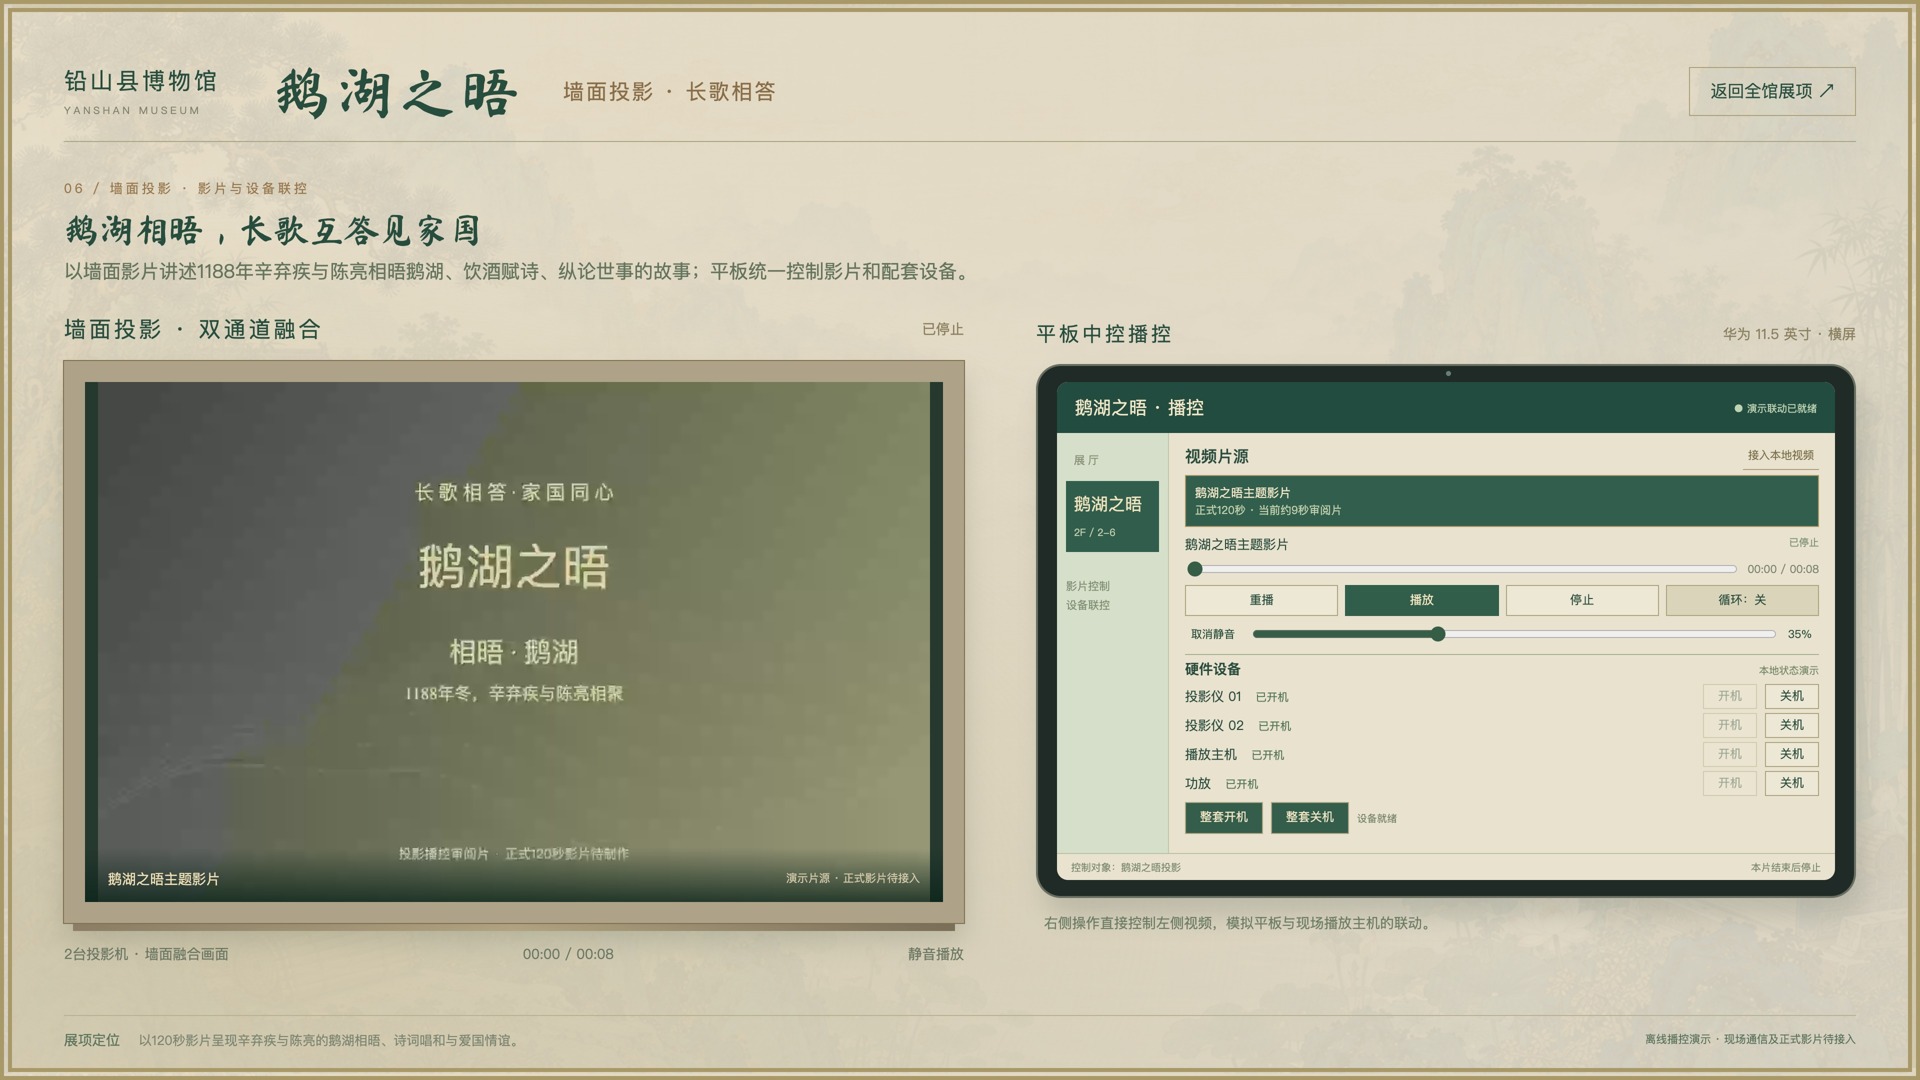Click the 停止 playback button

[x=1582, y=600]
